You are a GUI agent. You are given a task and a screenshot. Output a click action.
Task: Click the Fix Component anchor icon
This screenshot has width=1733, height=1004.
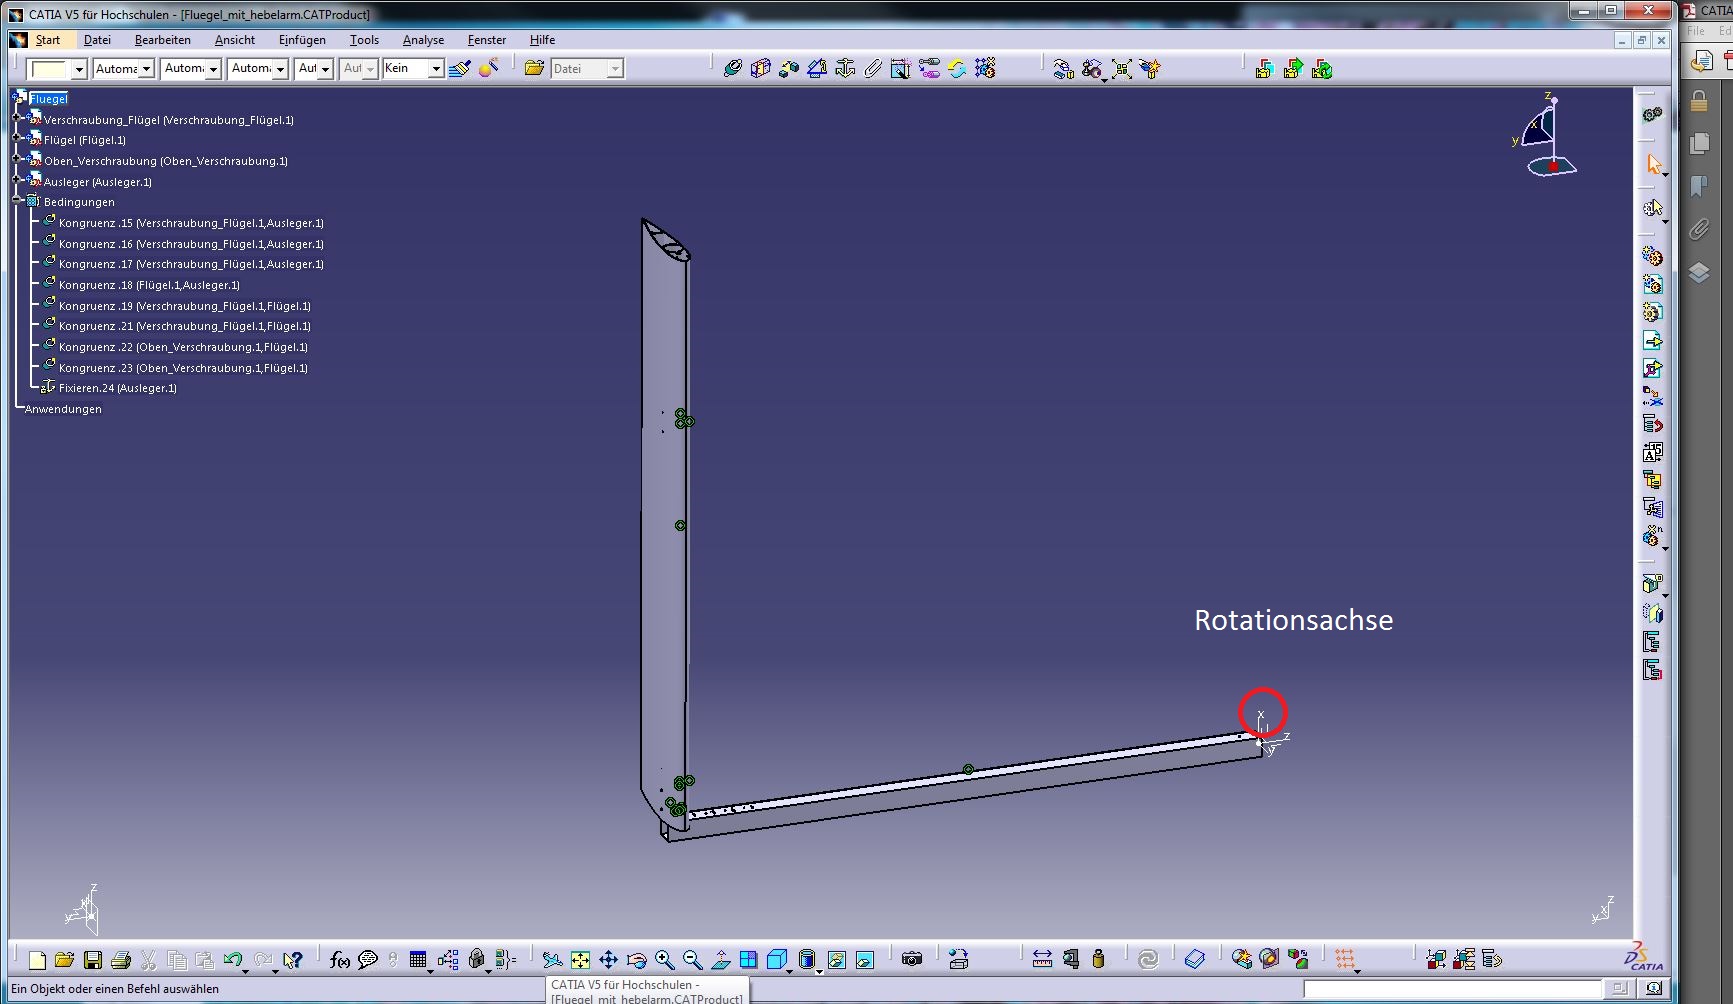[845, 68]
